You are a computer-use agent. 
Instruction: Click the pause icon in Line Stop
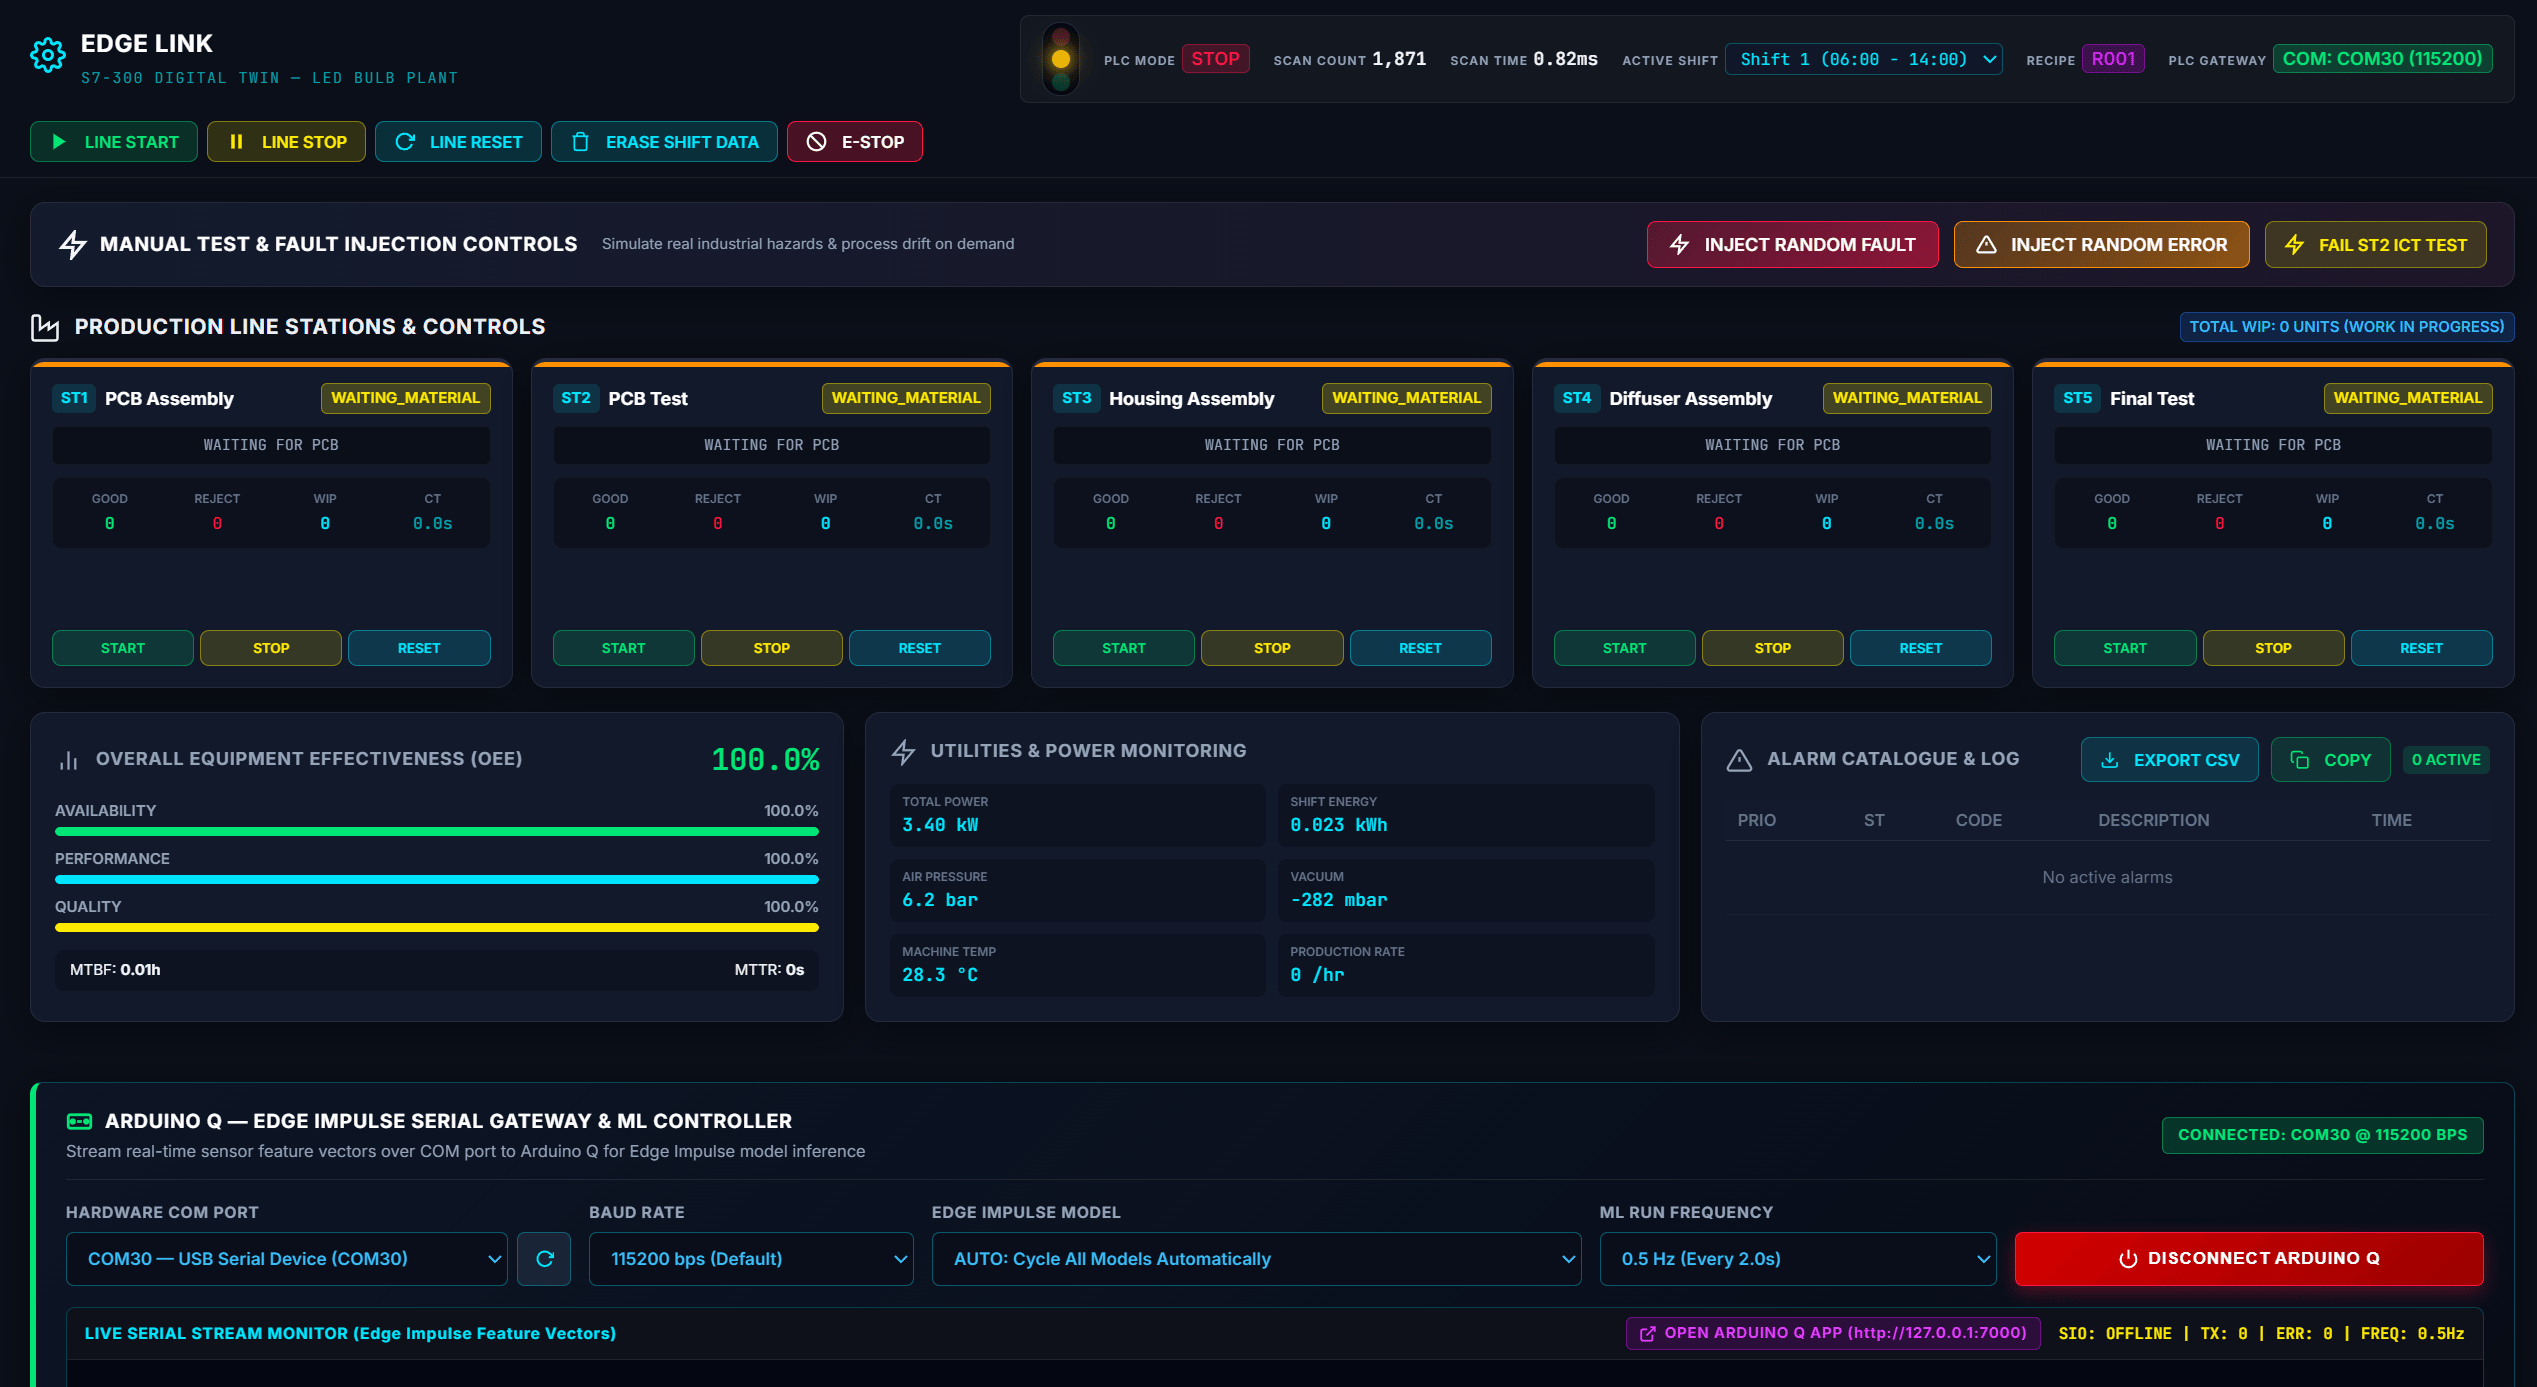tap(236, 142)
